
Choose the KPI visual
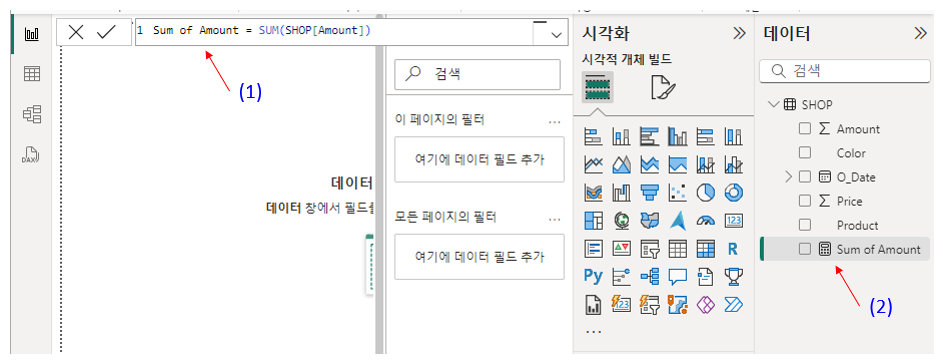621,248
